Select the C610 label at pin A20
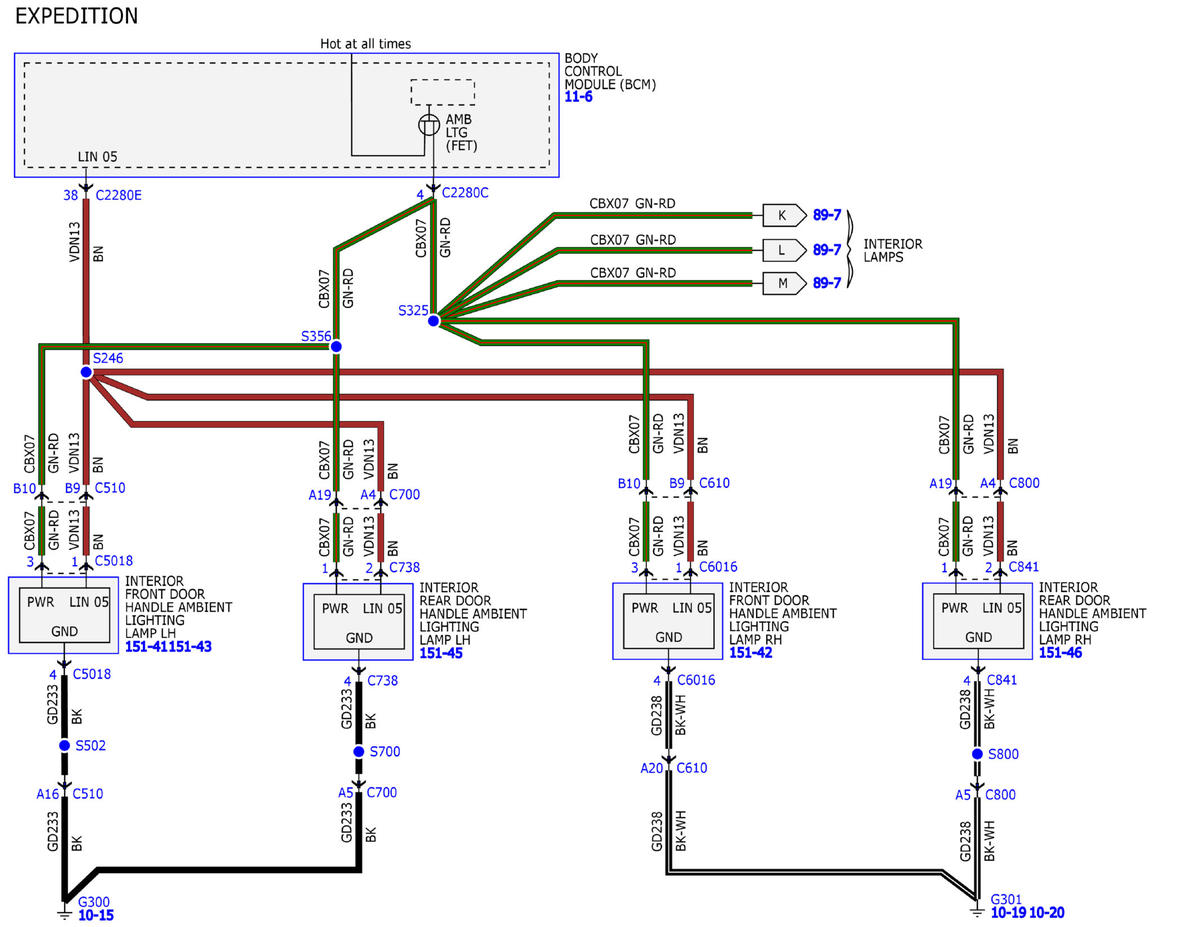Image resolution: width=1200 pixels, height=927 pixels. click(692, 768)
